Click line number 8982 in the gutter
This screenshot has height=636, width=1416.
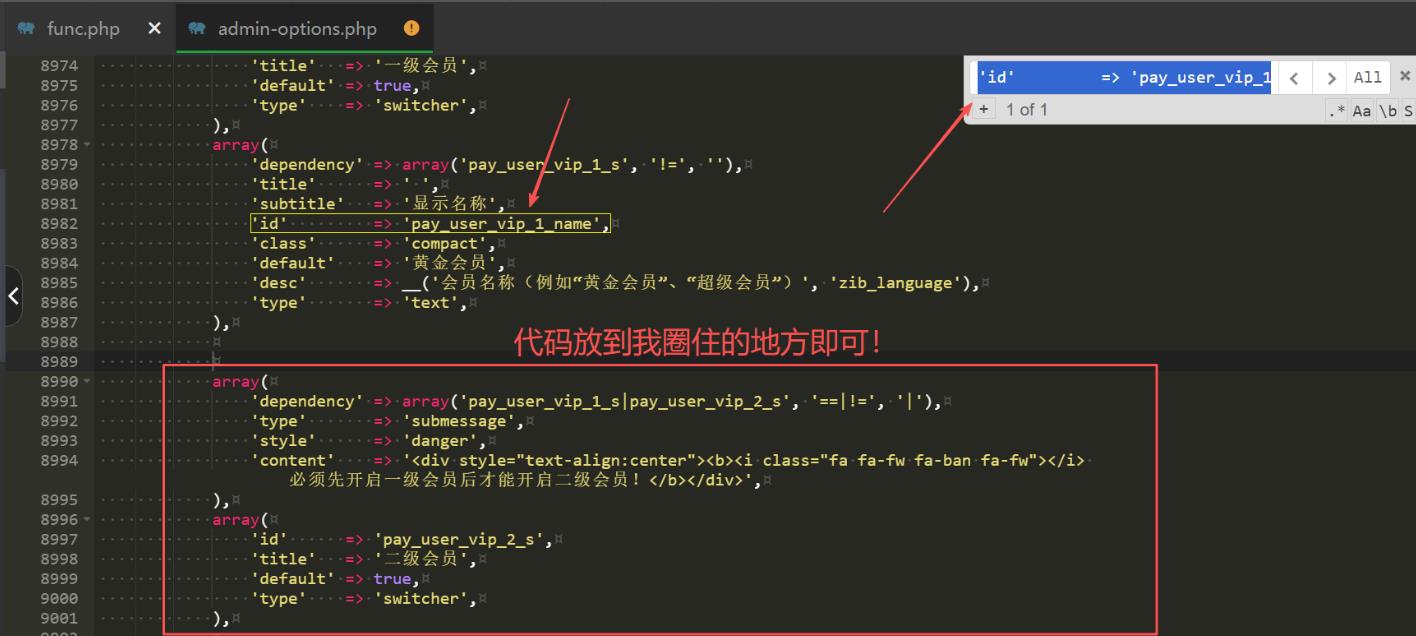coord(59,224)
